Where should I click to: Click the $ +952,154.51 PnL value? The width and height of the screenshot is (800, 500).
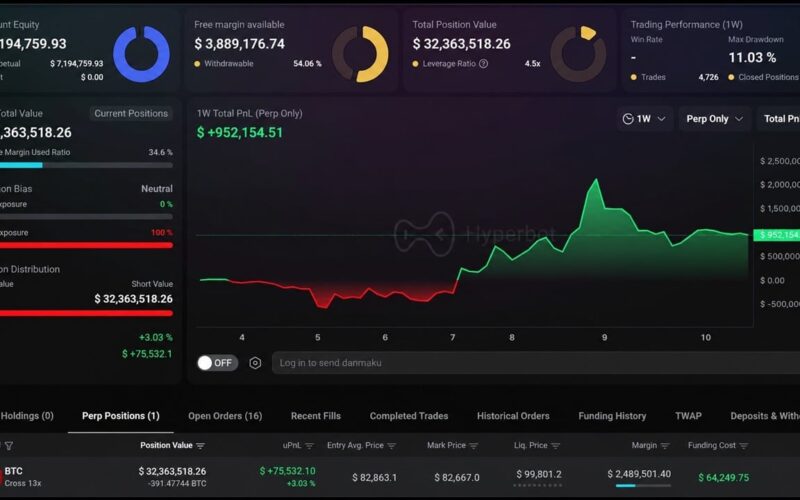tap(240, 133)
